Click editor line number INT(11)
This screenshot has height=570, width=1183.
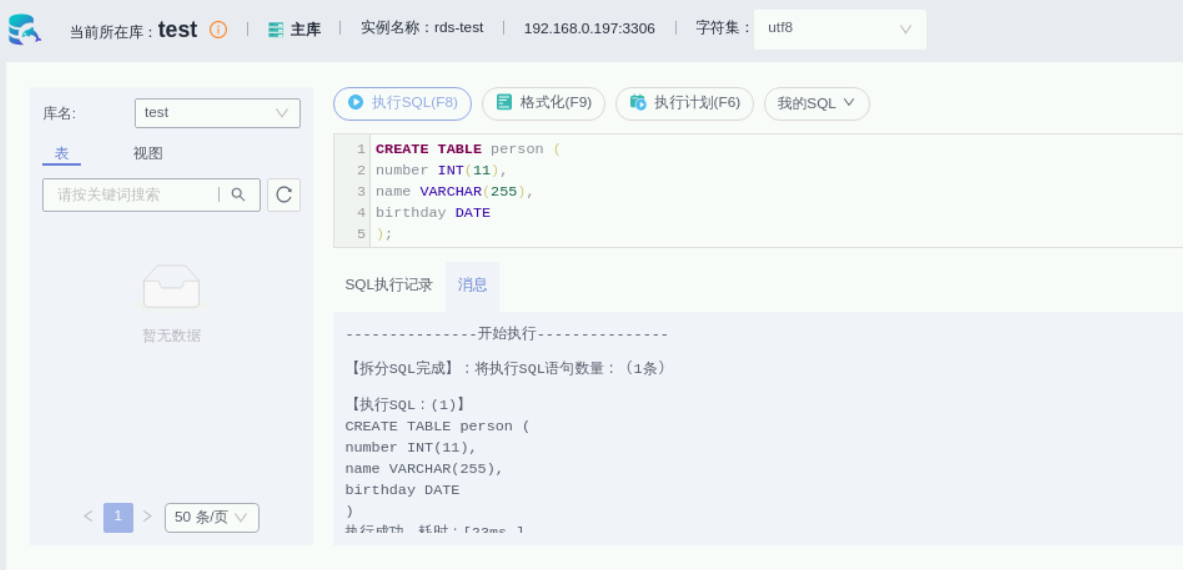coord(441,170)
